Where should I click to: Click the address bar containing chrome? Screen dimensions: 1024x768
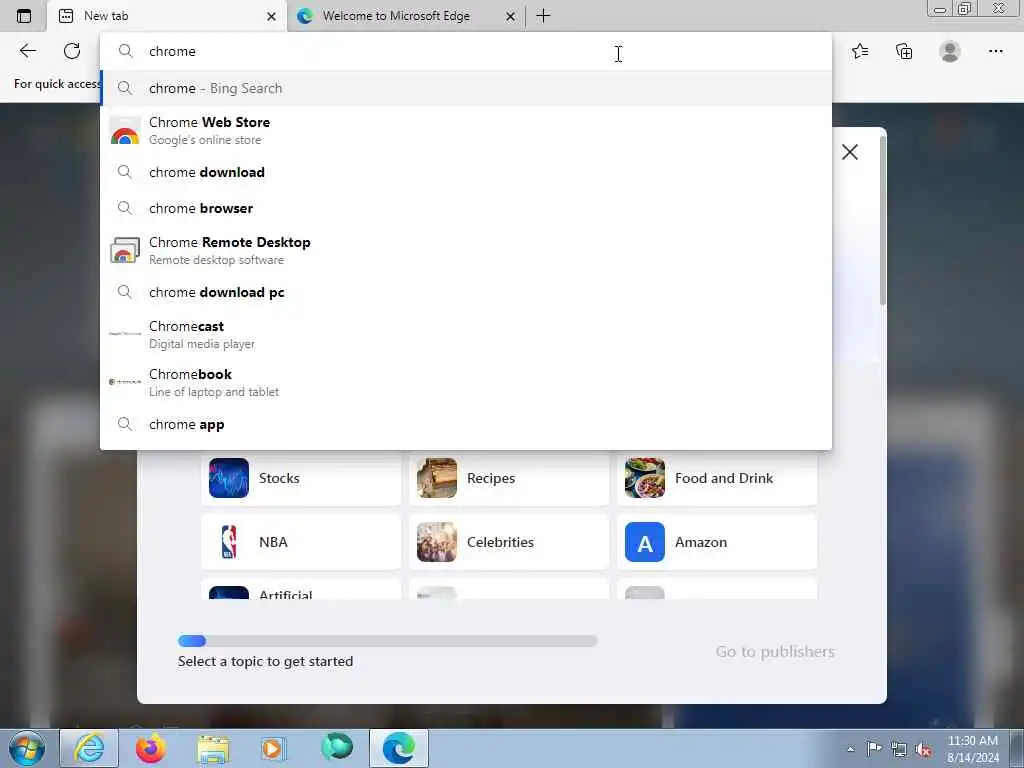coord(466,51)
